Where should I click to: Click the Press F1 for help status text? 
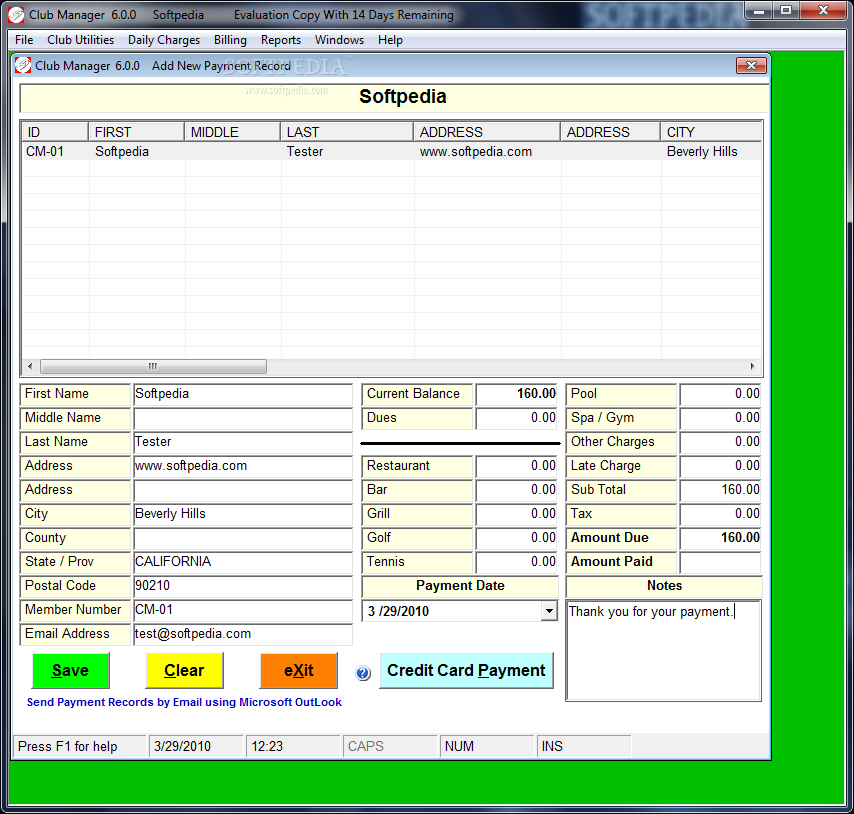click(68, 746)
